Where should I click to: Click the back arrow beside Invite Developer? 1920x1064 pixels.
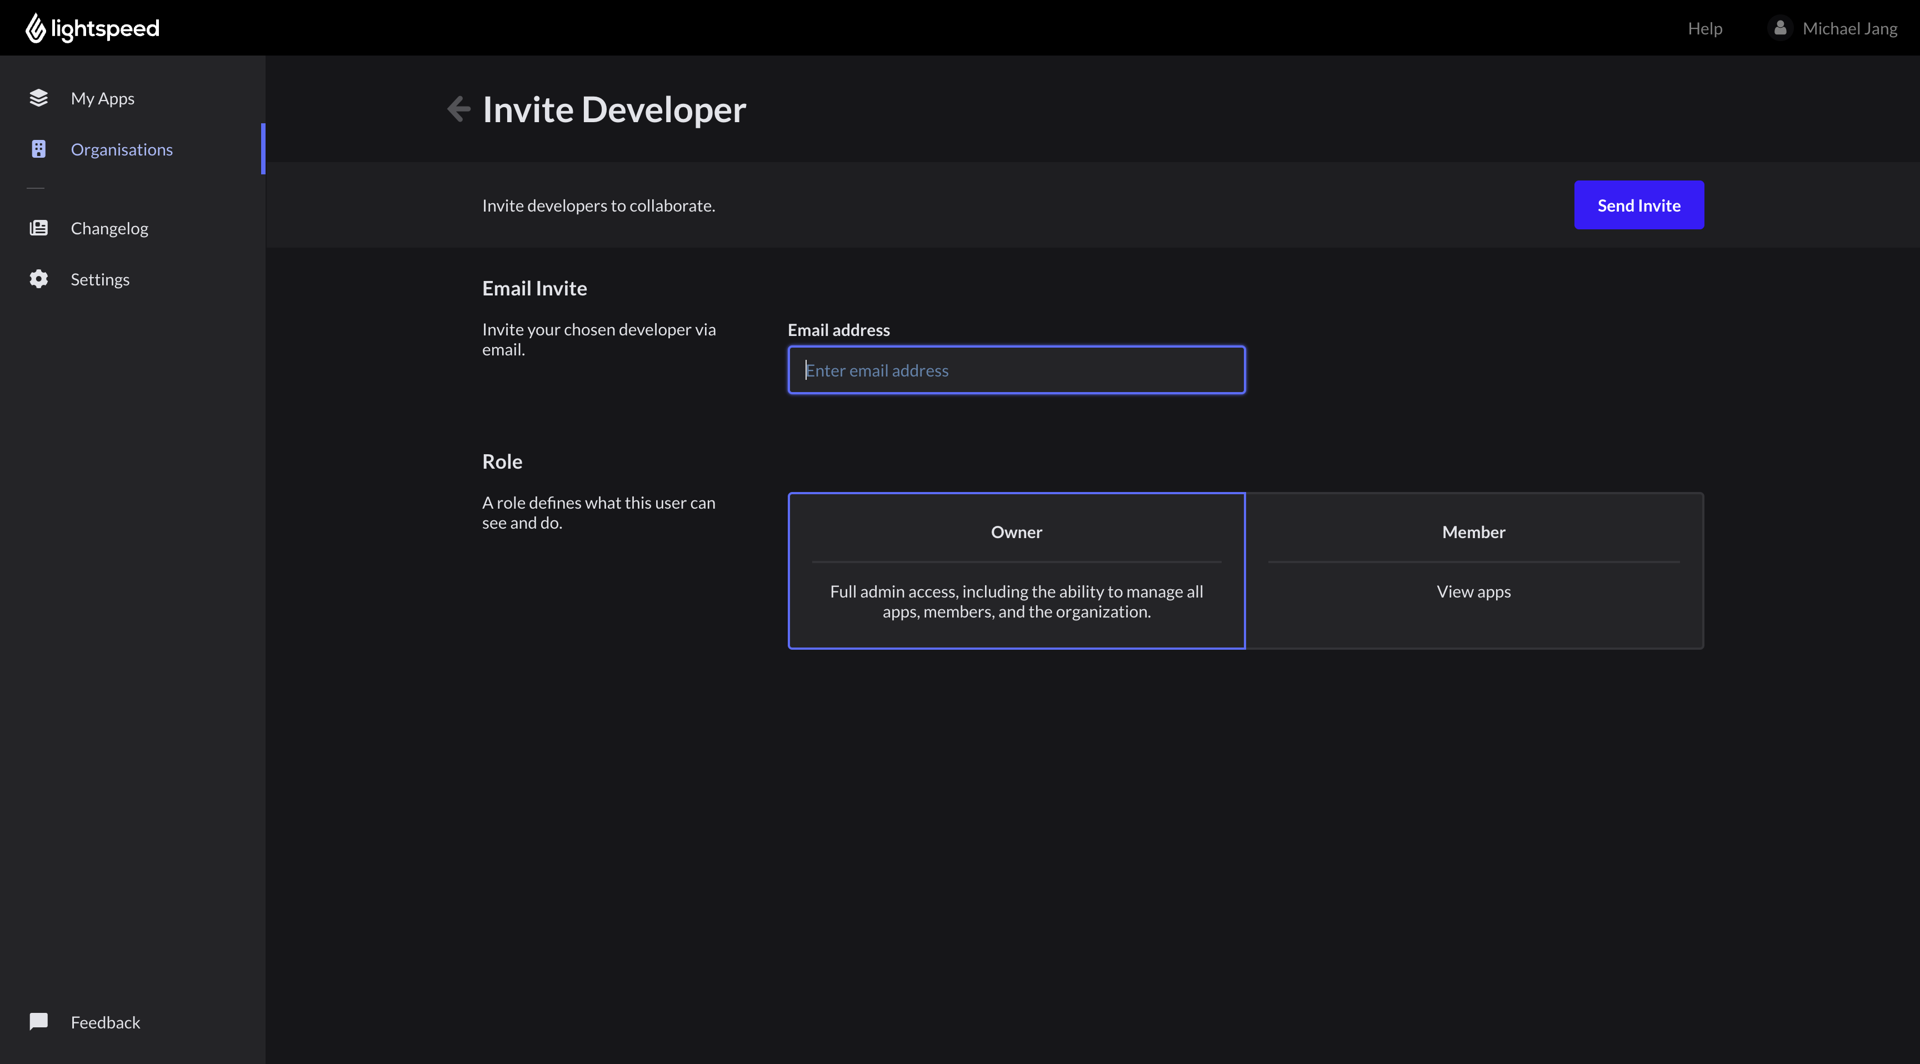[458, 108]
